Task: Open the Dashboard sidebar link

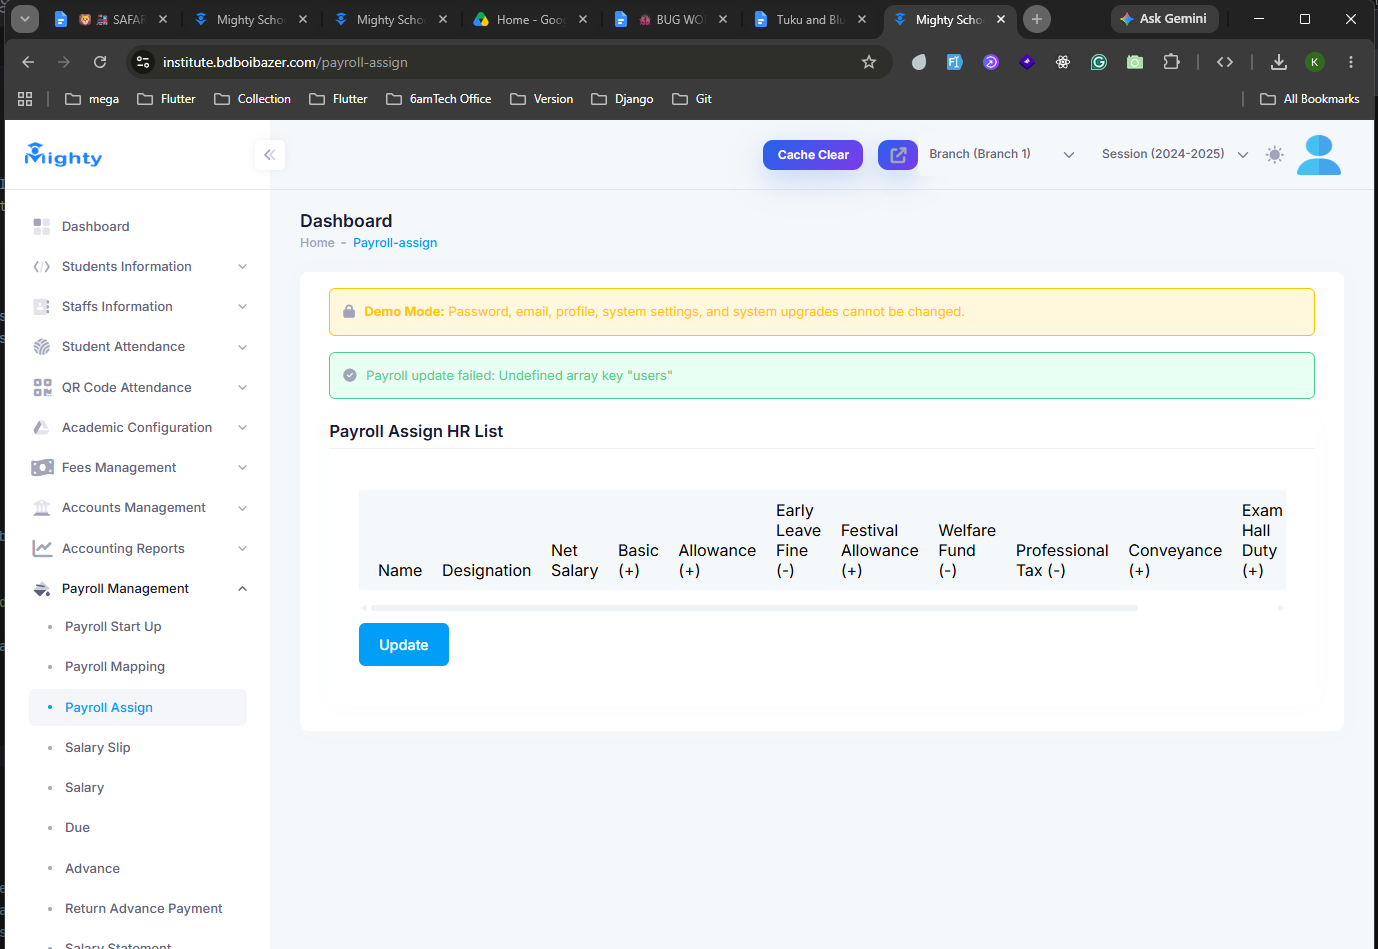Action: (x=96, y=227)
